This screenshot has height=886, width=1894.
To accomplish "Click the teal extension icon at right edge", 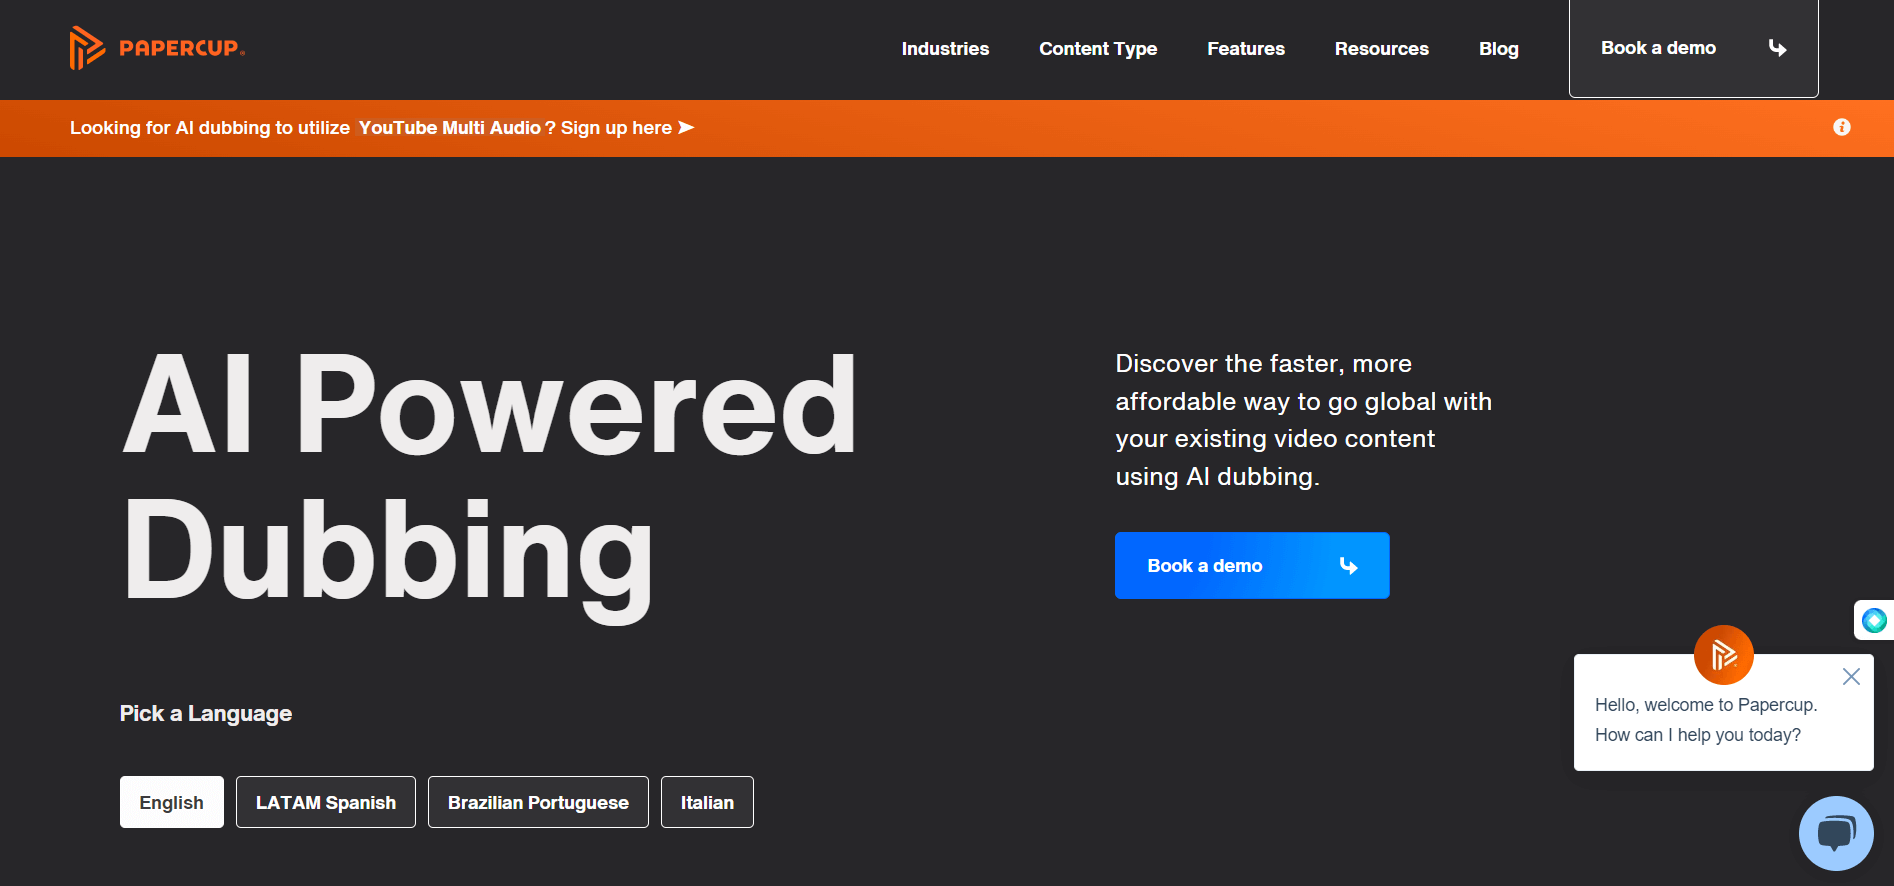I will click(x=1874, y=620).
